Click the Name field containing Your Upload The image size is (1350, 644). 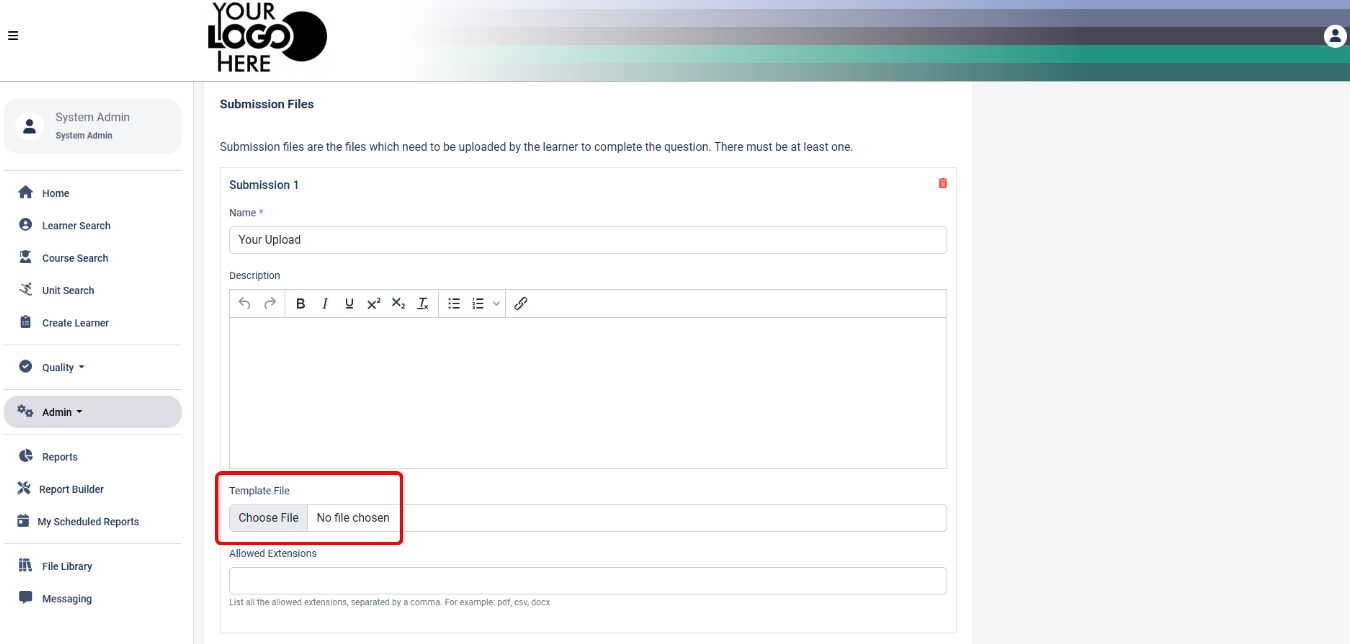point(588,240)
